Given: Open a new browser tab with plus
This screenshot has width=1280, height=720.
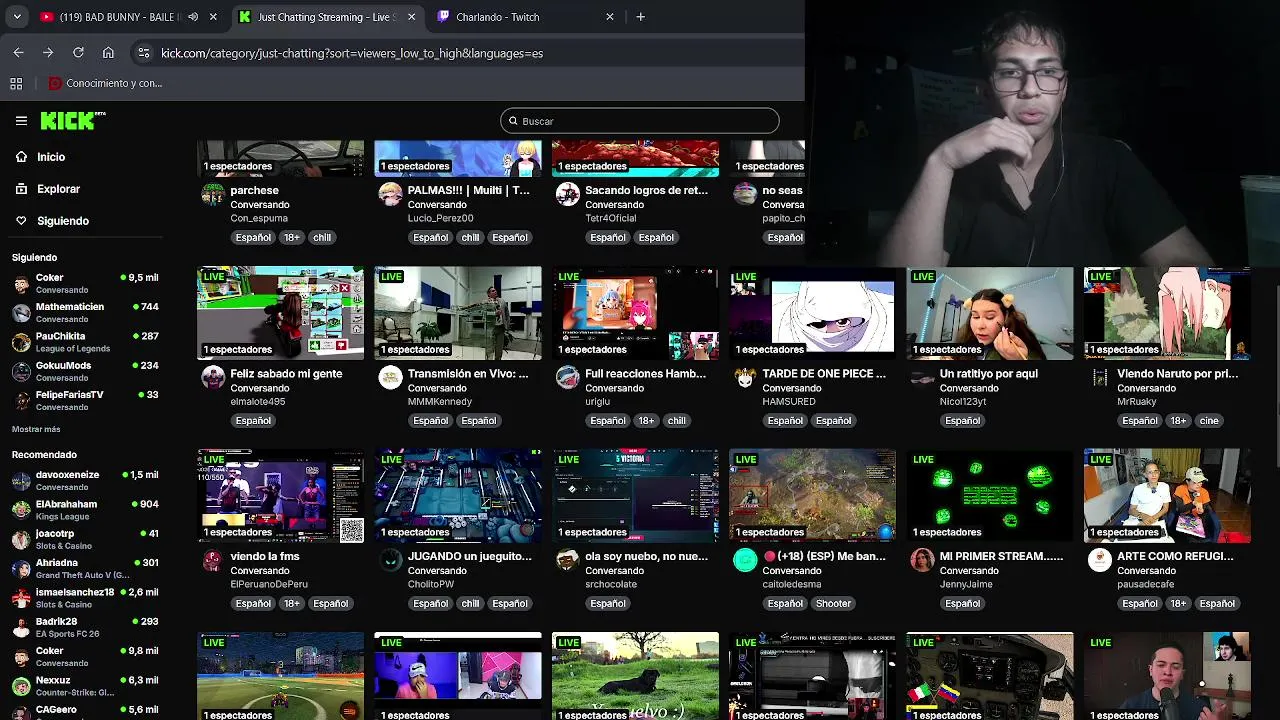Looking at the screenshot, I should point(641,17).
